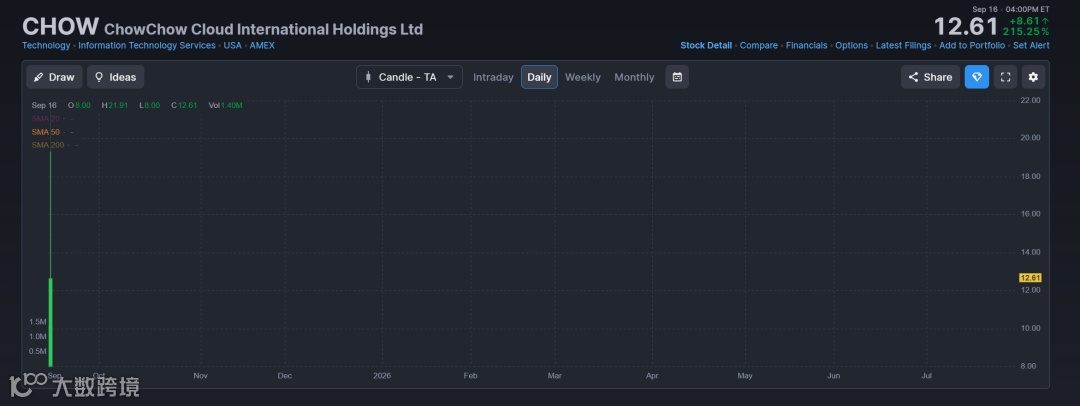Expand the Candle - TA chart type dropdown
Viewport: 1080px width, 406px height.
409,77
